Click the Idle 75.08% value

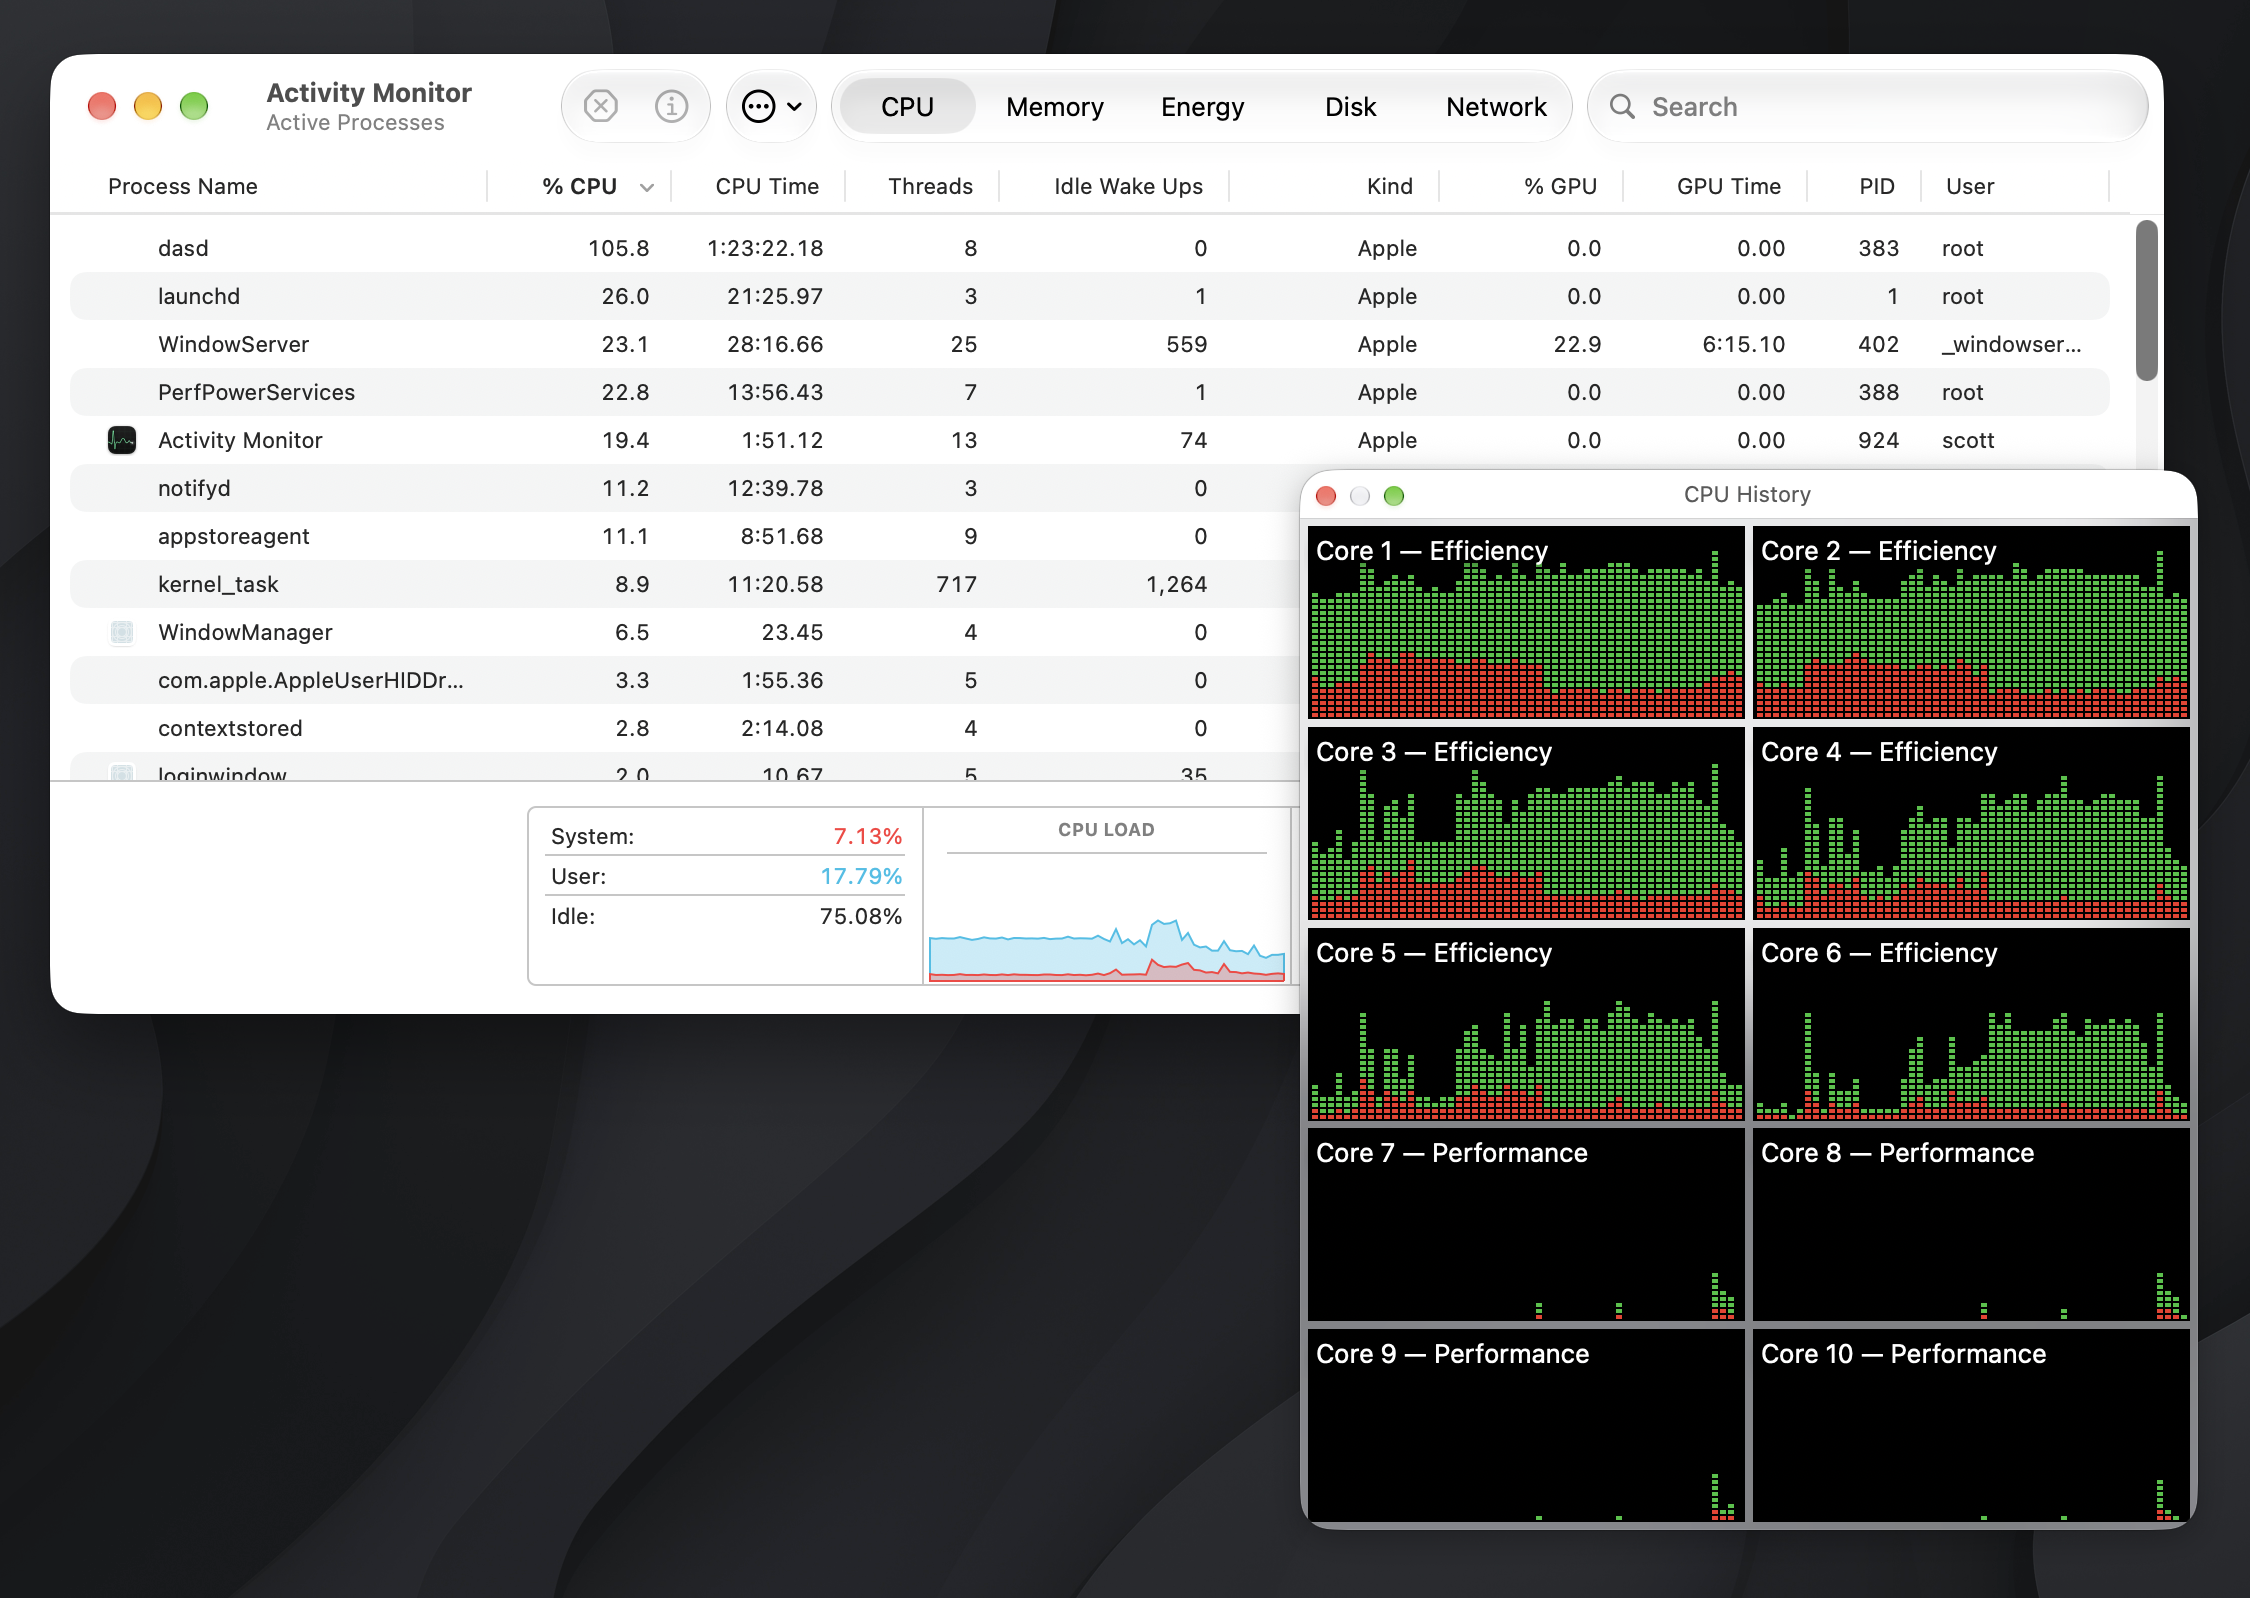point(860,916)
